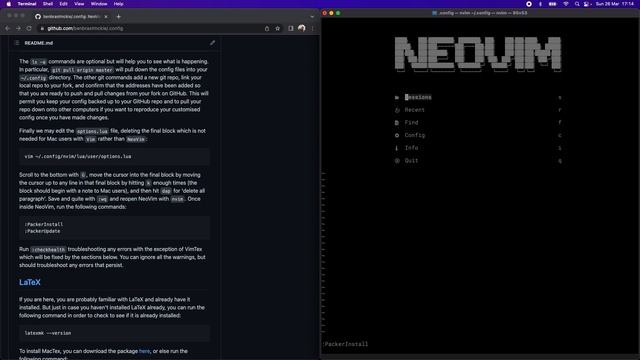The image size is (640, 360).
Task: Share this page from the address bar
Action: [267, 29]
